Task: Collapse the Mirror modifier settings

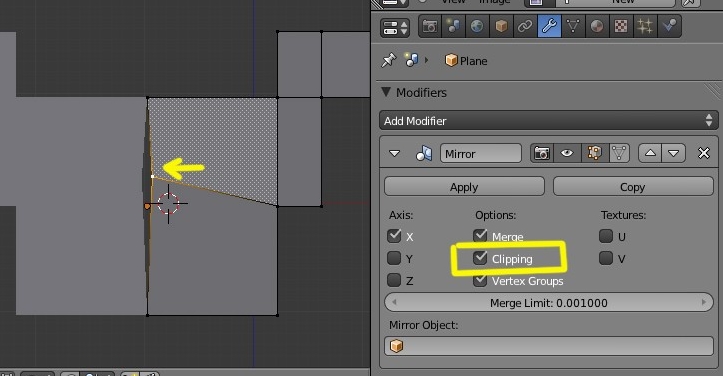Action: point(394,153)
